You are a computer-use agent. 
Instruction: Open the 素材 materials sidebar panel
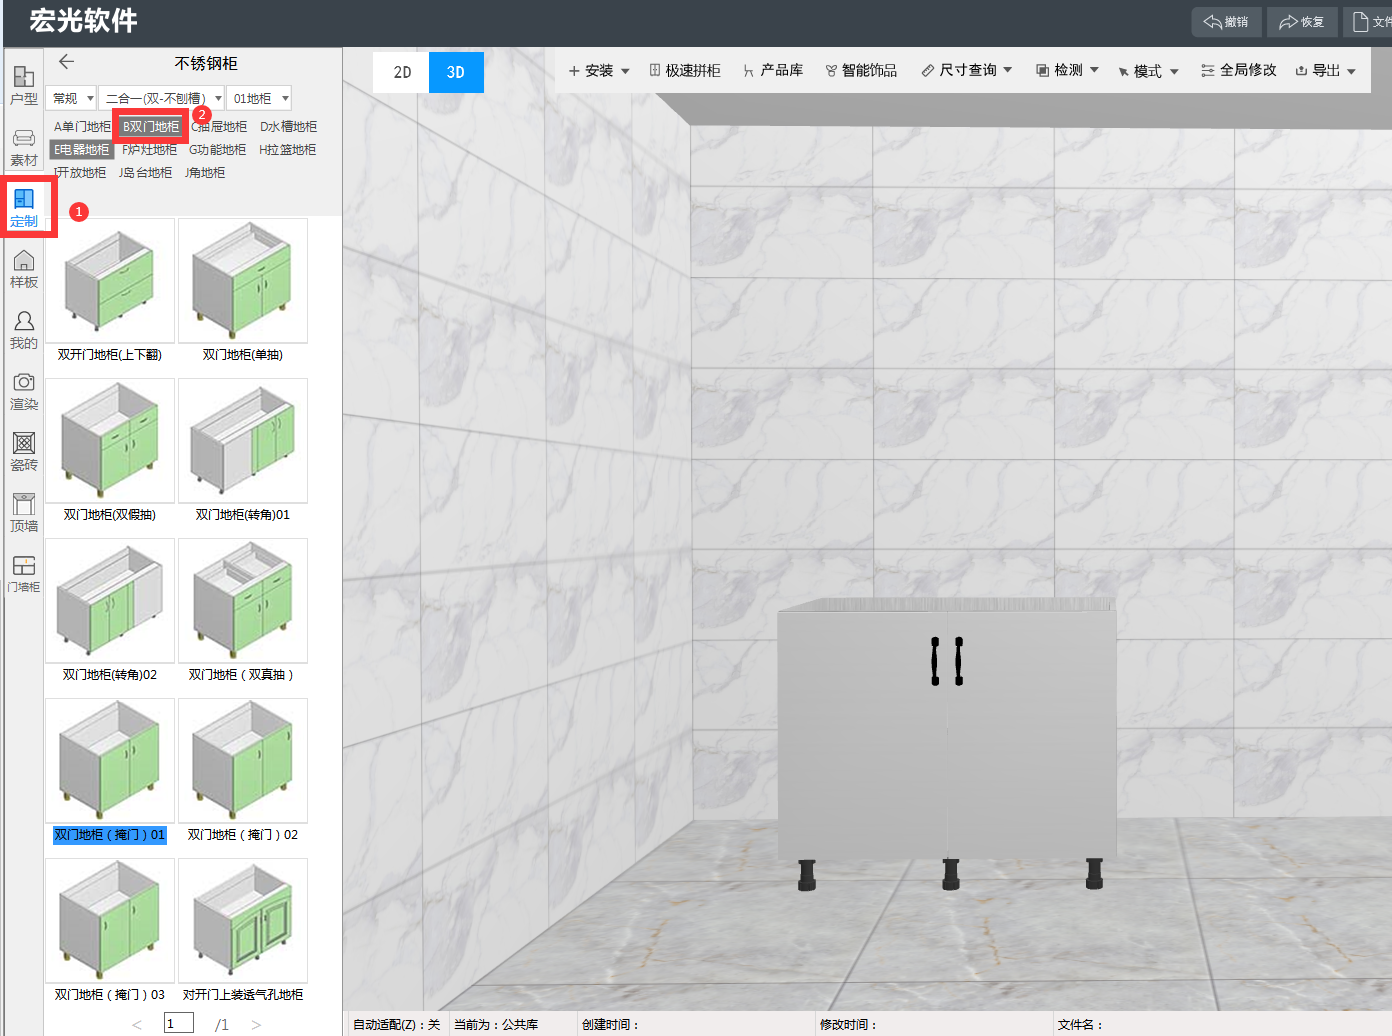[24, 147]
